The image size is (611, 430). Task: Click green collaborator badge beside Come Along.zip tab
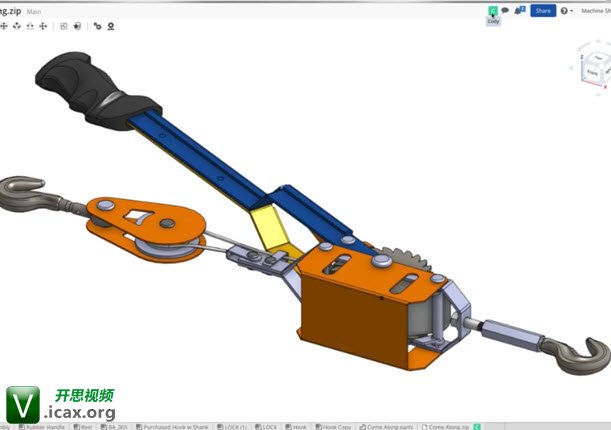click(x=477, y=427)
